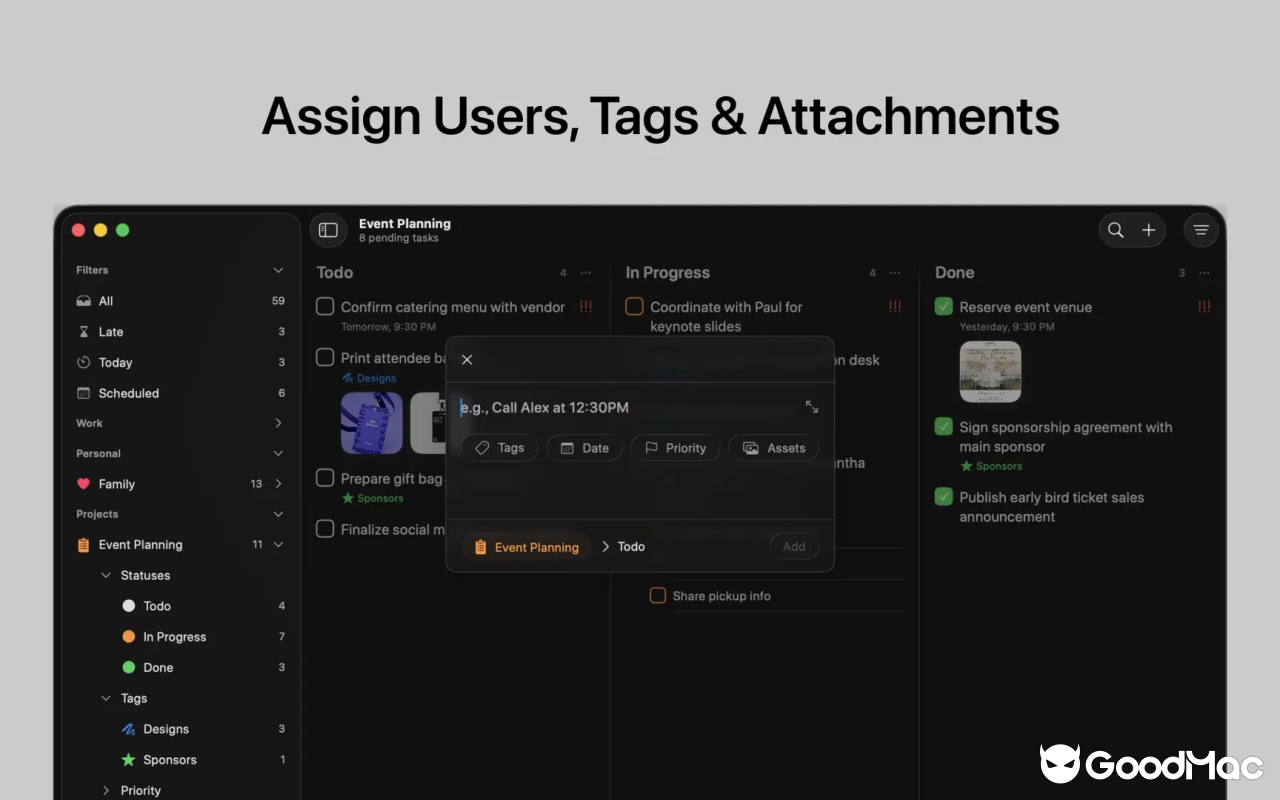Check off Confirm catering menu task
1280x800 pixels.
click(x=325, y=306)
